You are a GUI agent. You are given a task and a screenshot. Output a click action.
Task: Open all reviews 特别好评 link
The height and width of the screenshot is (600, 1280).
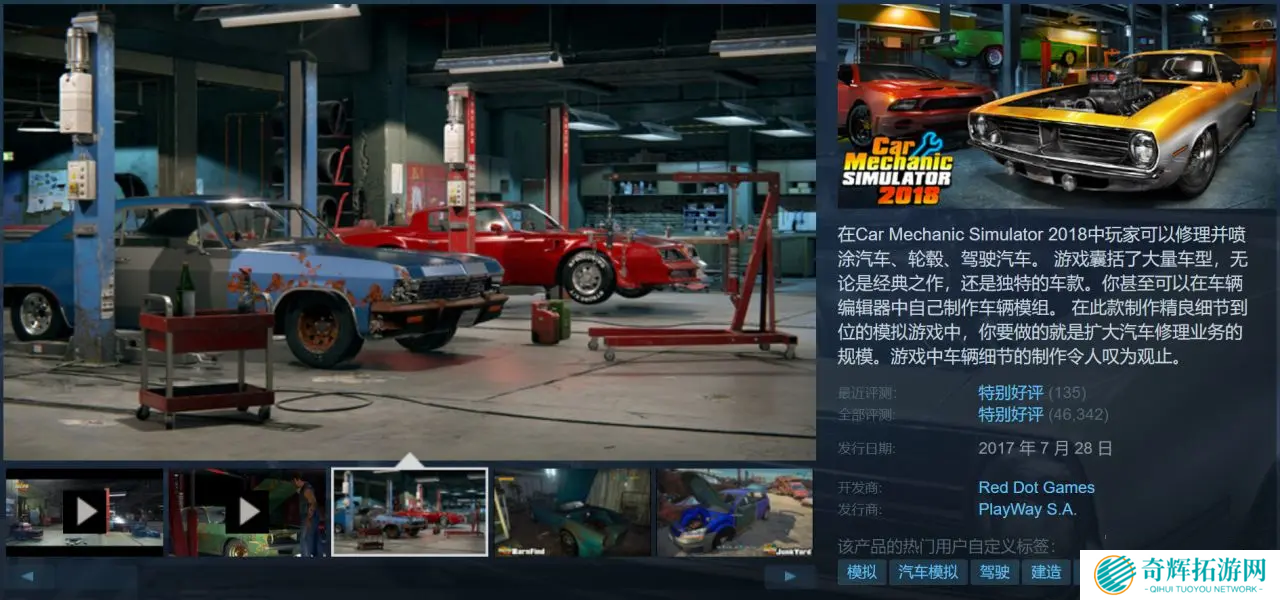1010,414
